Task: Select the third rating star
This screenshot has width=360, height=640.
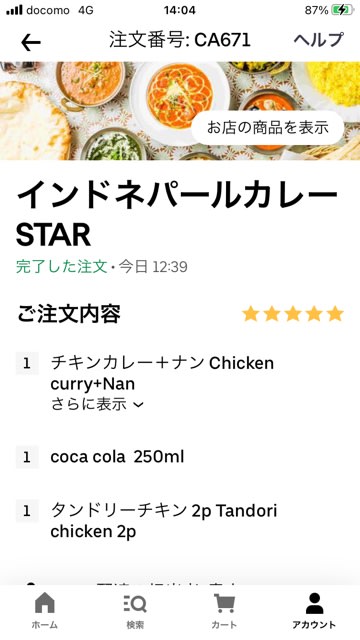Action: 293,314
